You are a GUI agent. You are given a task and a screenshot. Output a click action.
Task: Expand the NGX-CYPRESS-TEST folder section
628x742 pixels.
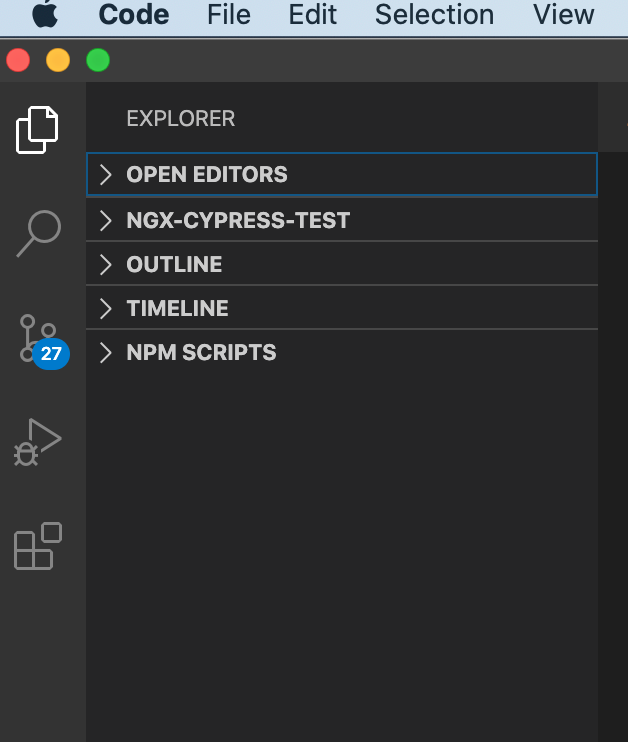click(237, 220)
